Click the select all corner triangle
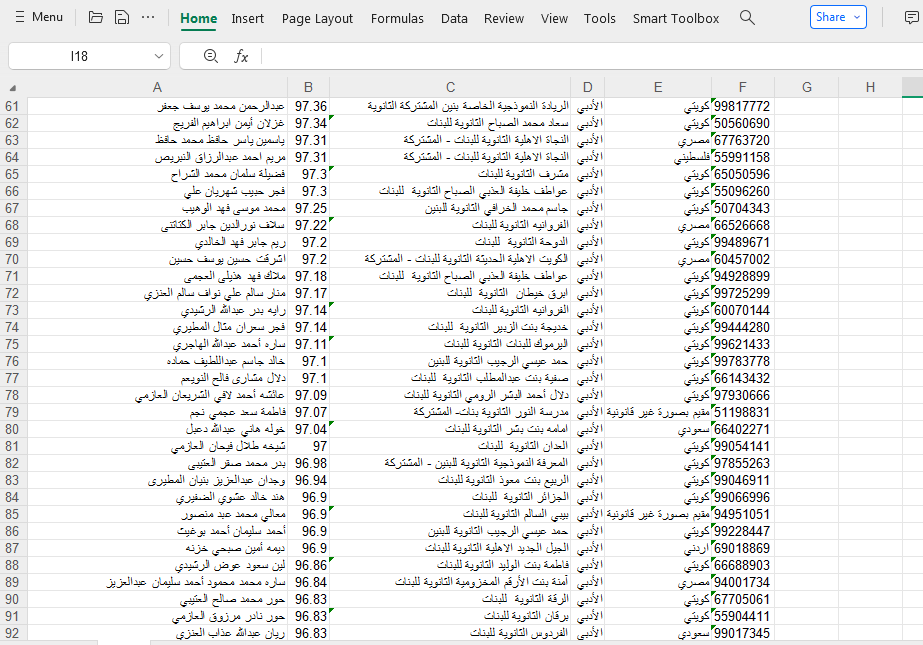This screenshot has width=923, height=645. (12, 88)
